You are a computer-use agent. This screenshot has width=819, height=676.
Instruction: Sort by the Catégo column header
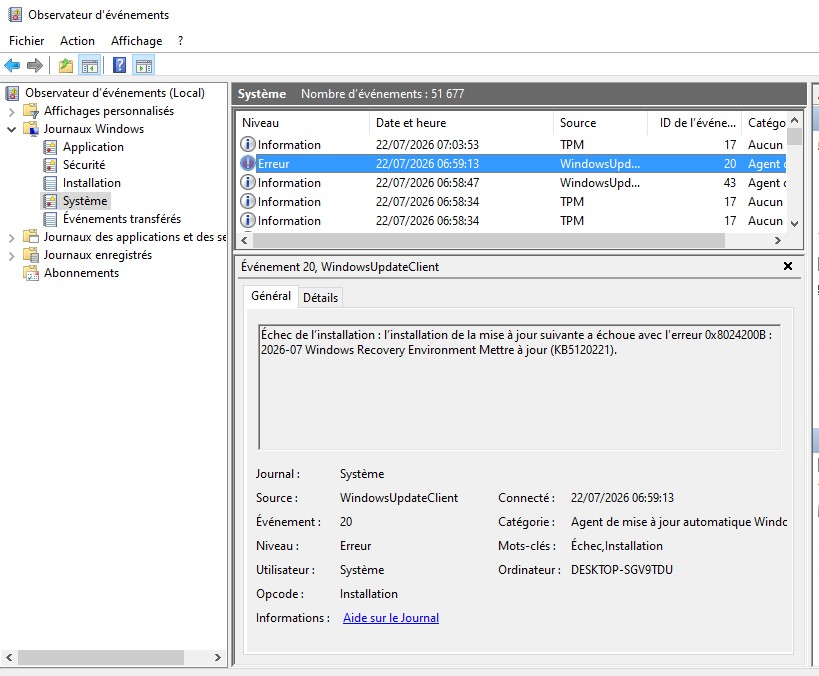tap(765, 123)
